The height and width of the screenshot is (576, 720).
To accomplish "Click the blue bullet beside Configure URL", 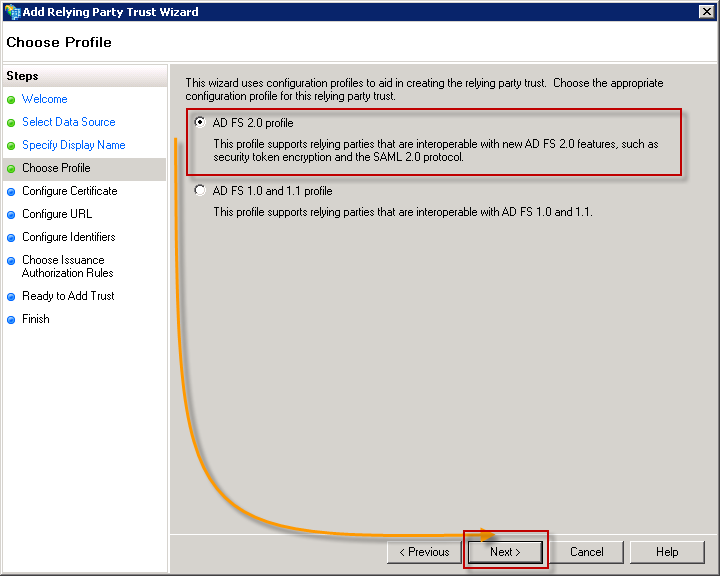I will (11, 215).
